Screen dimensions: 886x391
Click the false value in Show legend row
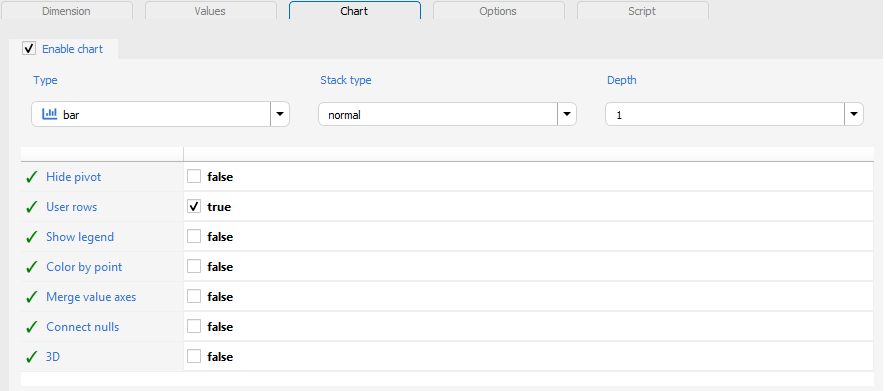click(x=220, y=237)
